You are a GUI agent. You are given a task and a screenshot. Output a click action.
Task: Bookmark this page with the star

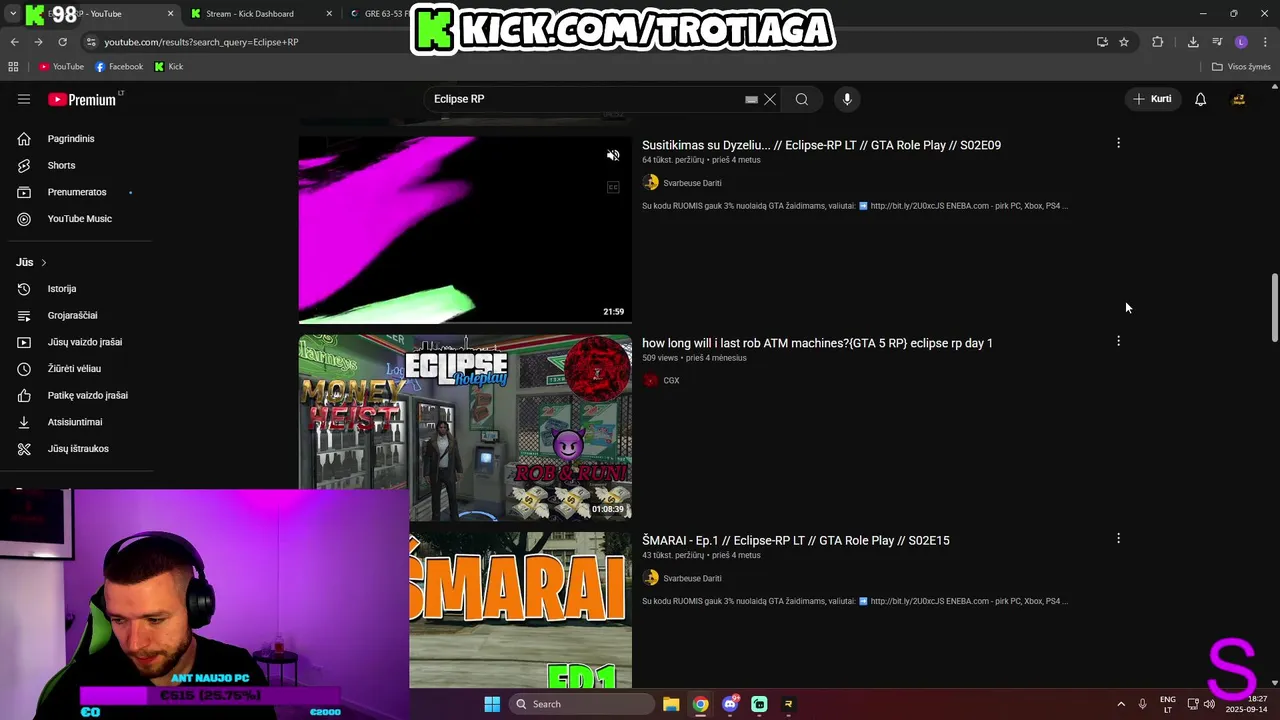point(1124,42)
